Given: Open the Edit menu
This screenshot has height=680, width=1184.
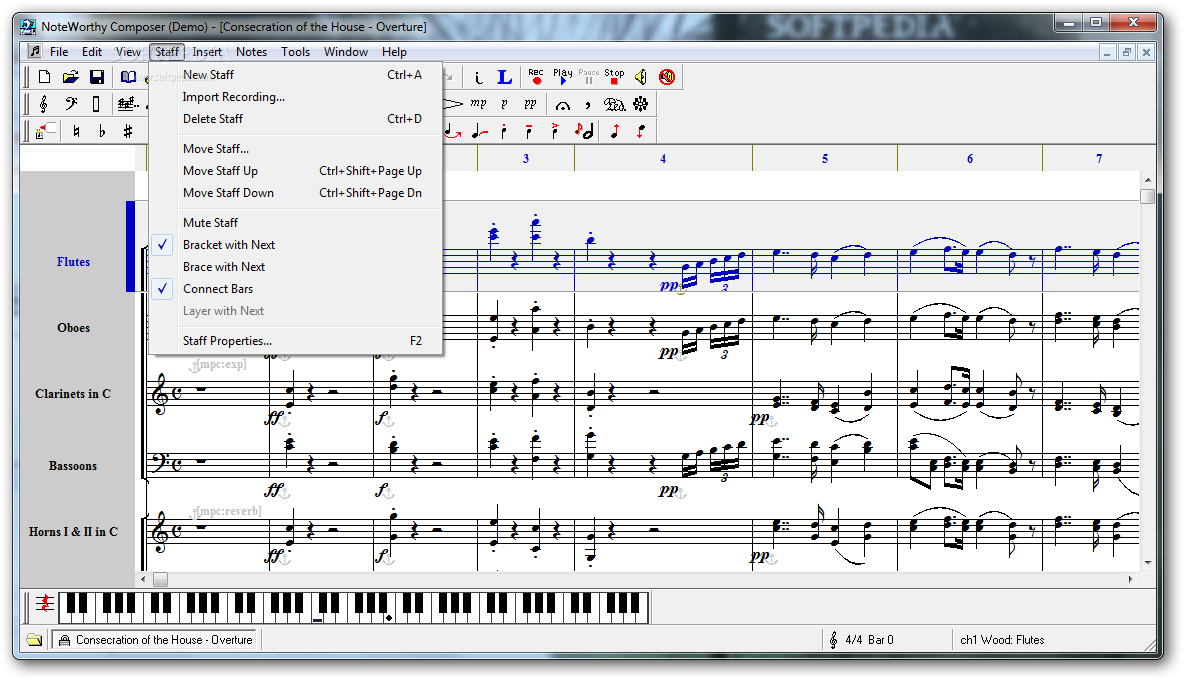Looking at the screenshot, I should [92, 52].
